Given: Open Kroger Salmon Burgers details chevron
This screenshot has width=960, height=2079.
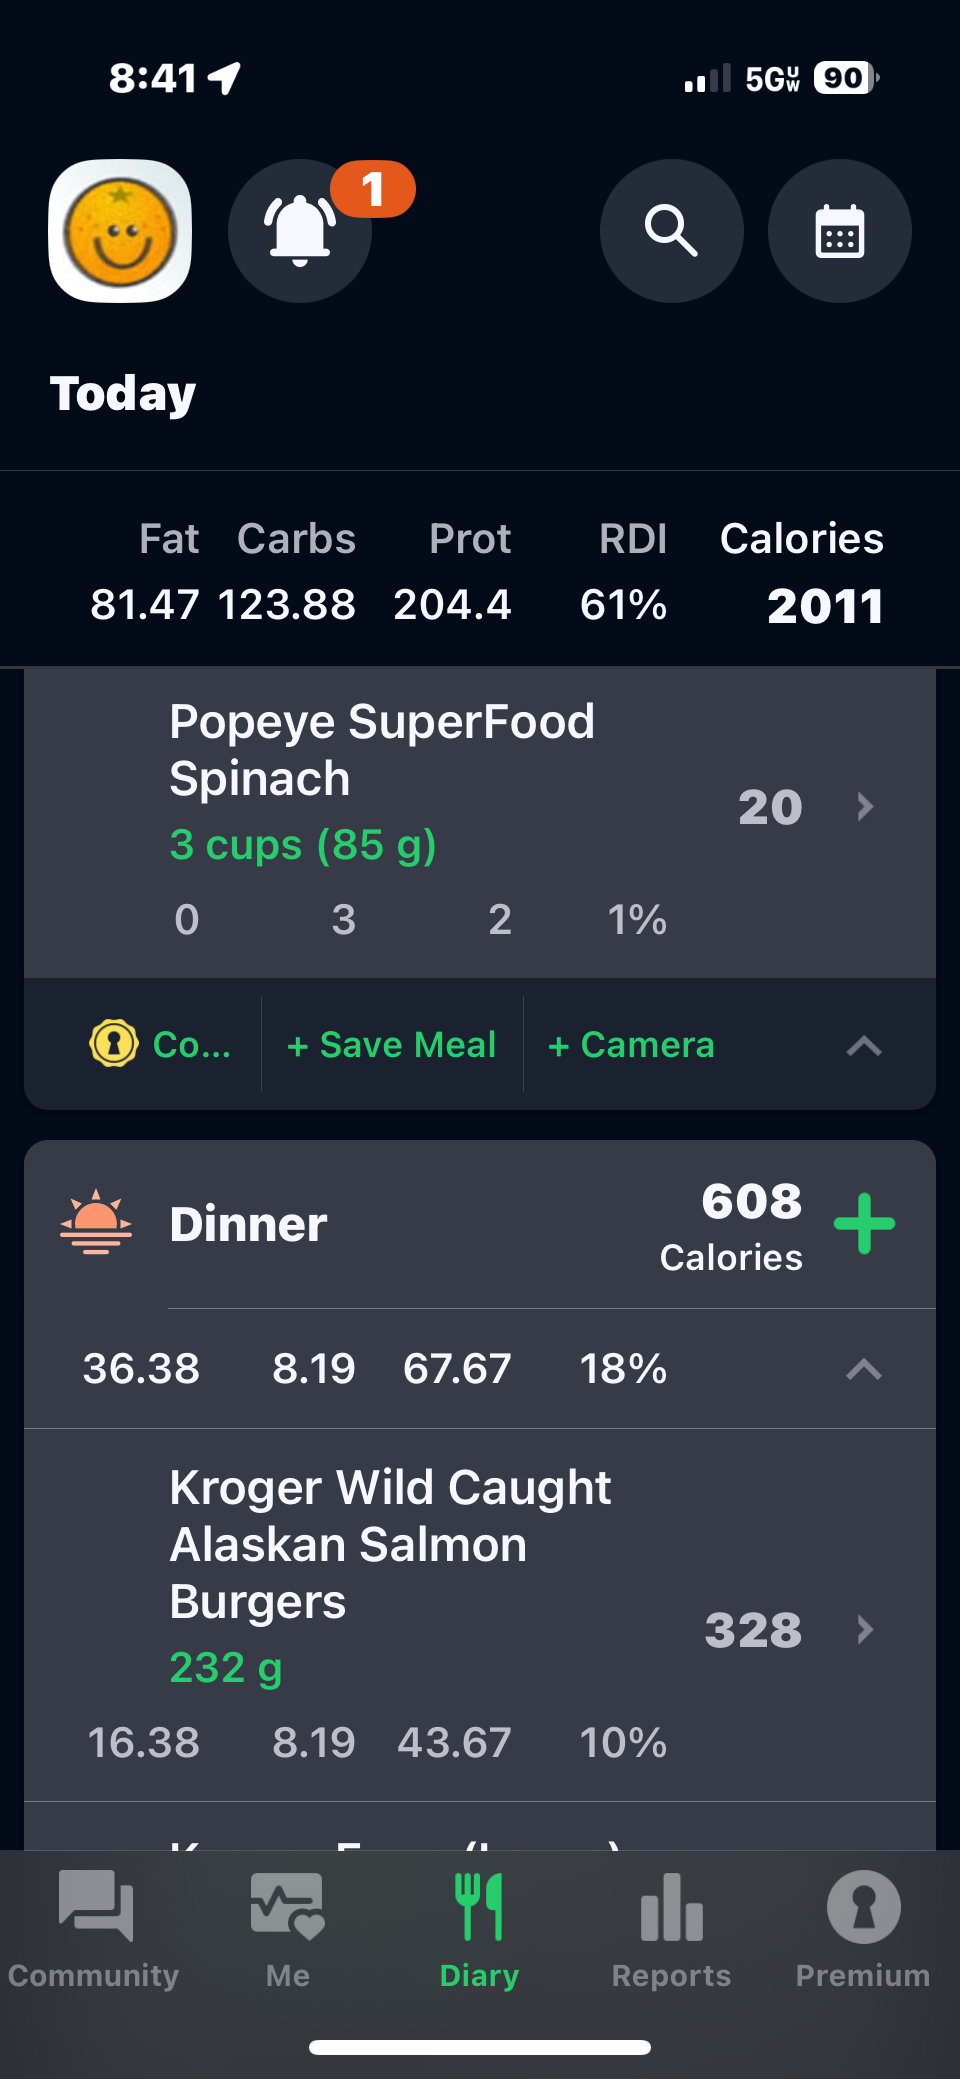Looking at the screenshot, I should tap(865, 1630).
